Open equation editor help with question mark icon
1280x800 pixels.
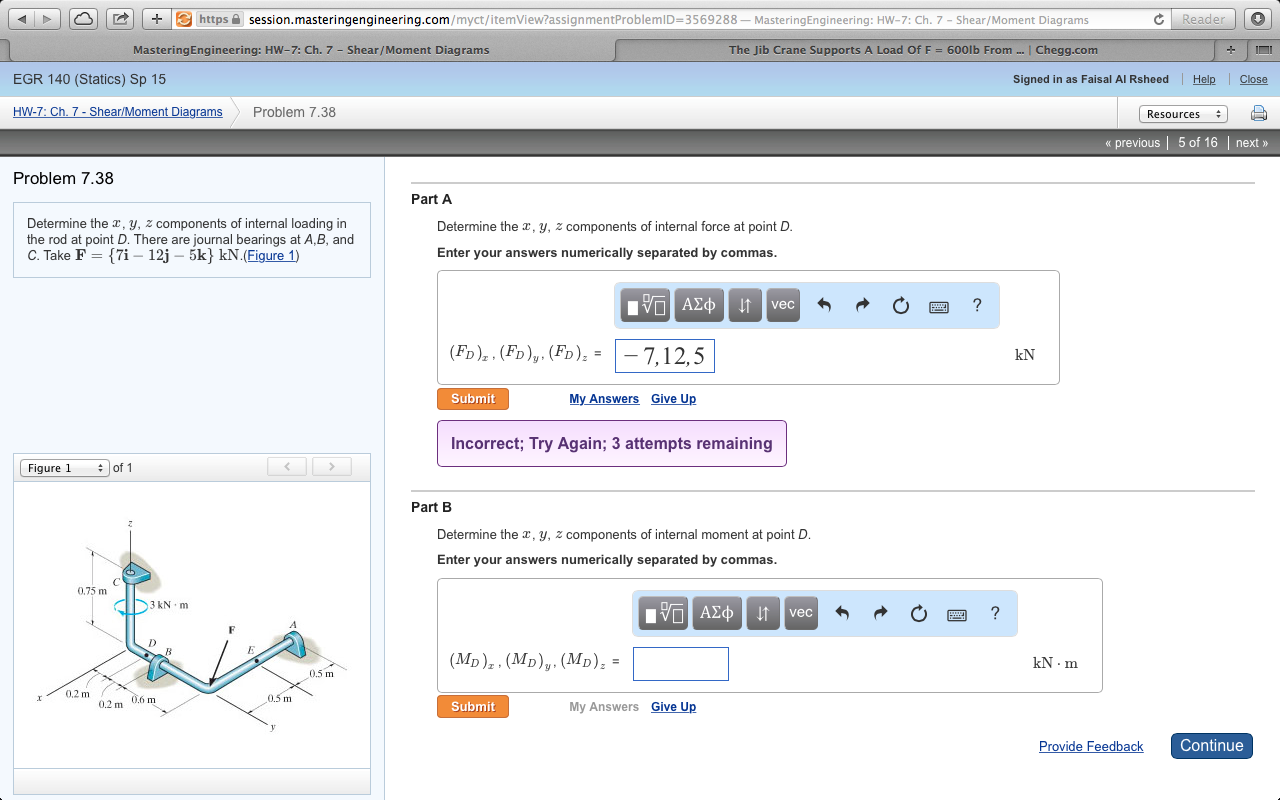pos(976,305)
